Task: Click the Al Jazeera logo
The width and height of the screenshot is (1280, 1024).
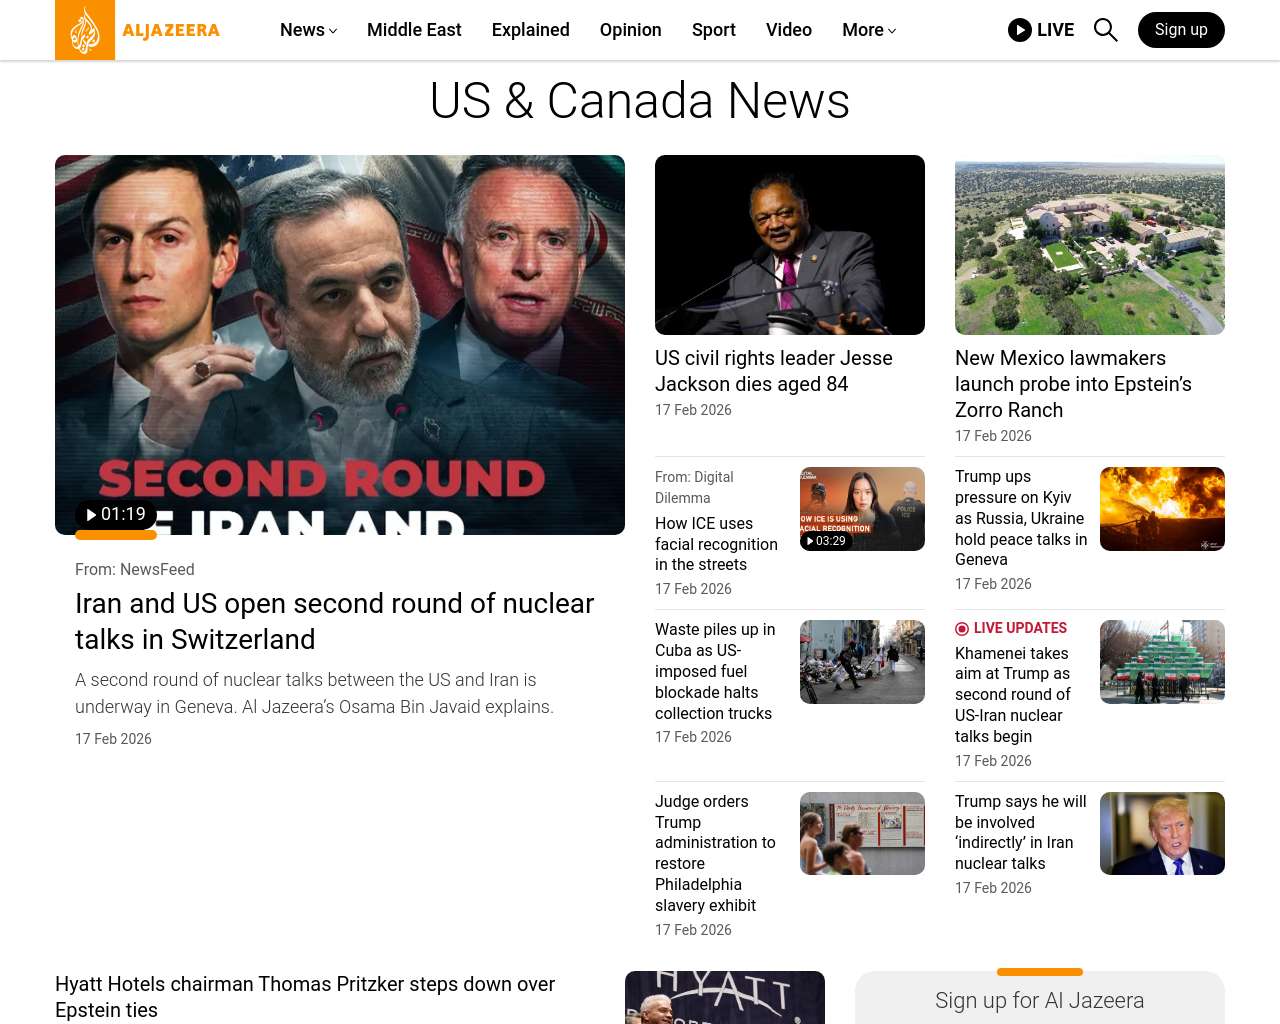Action: [x=137, y=30]
